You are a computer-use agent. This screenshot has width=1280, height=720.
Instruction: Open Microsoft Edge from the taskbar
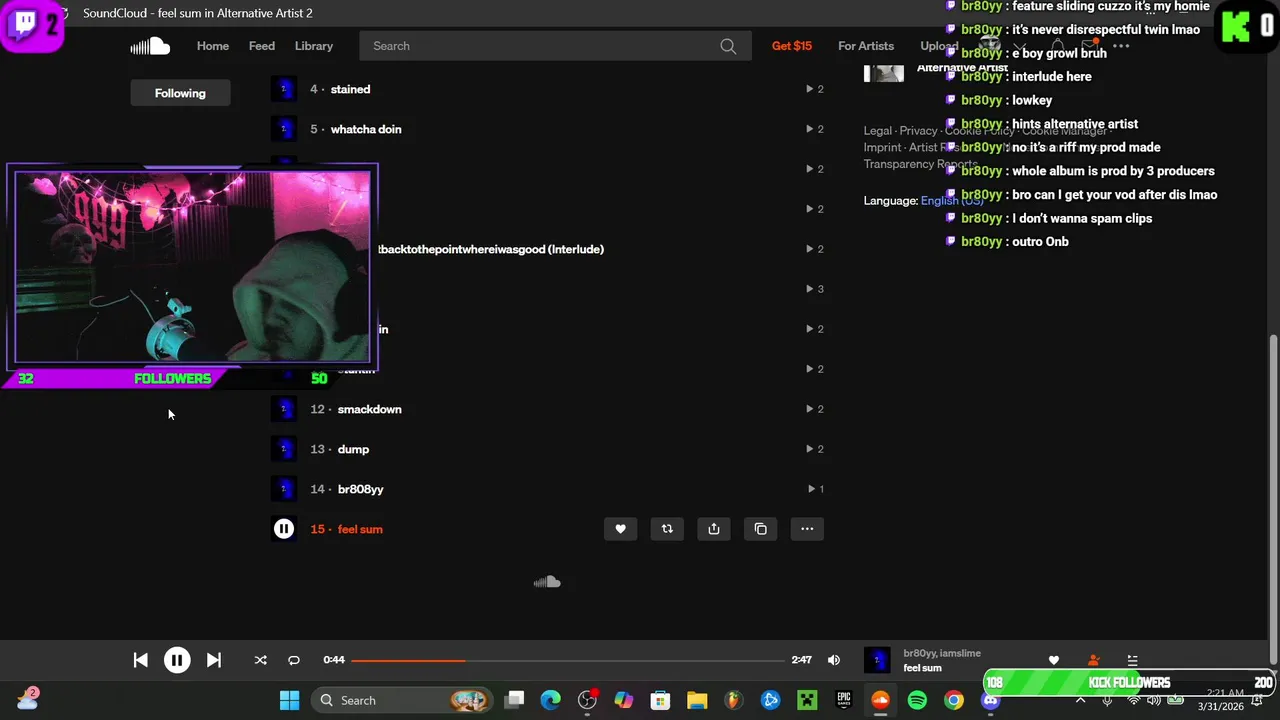click(x=551, y=700)
